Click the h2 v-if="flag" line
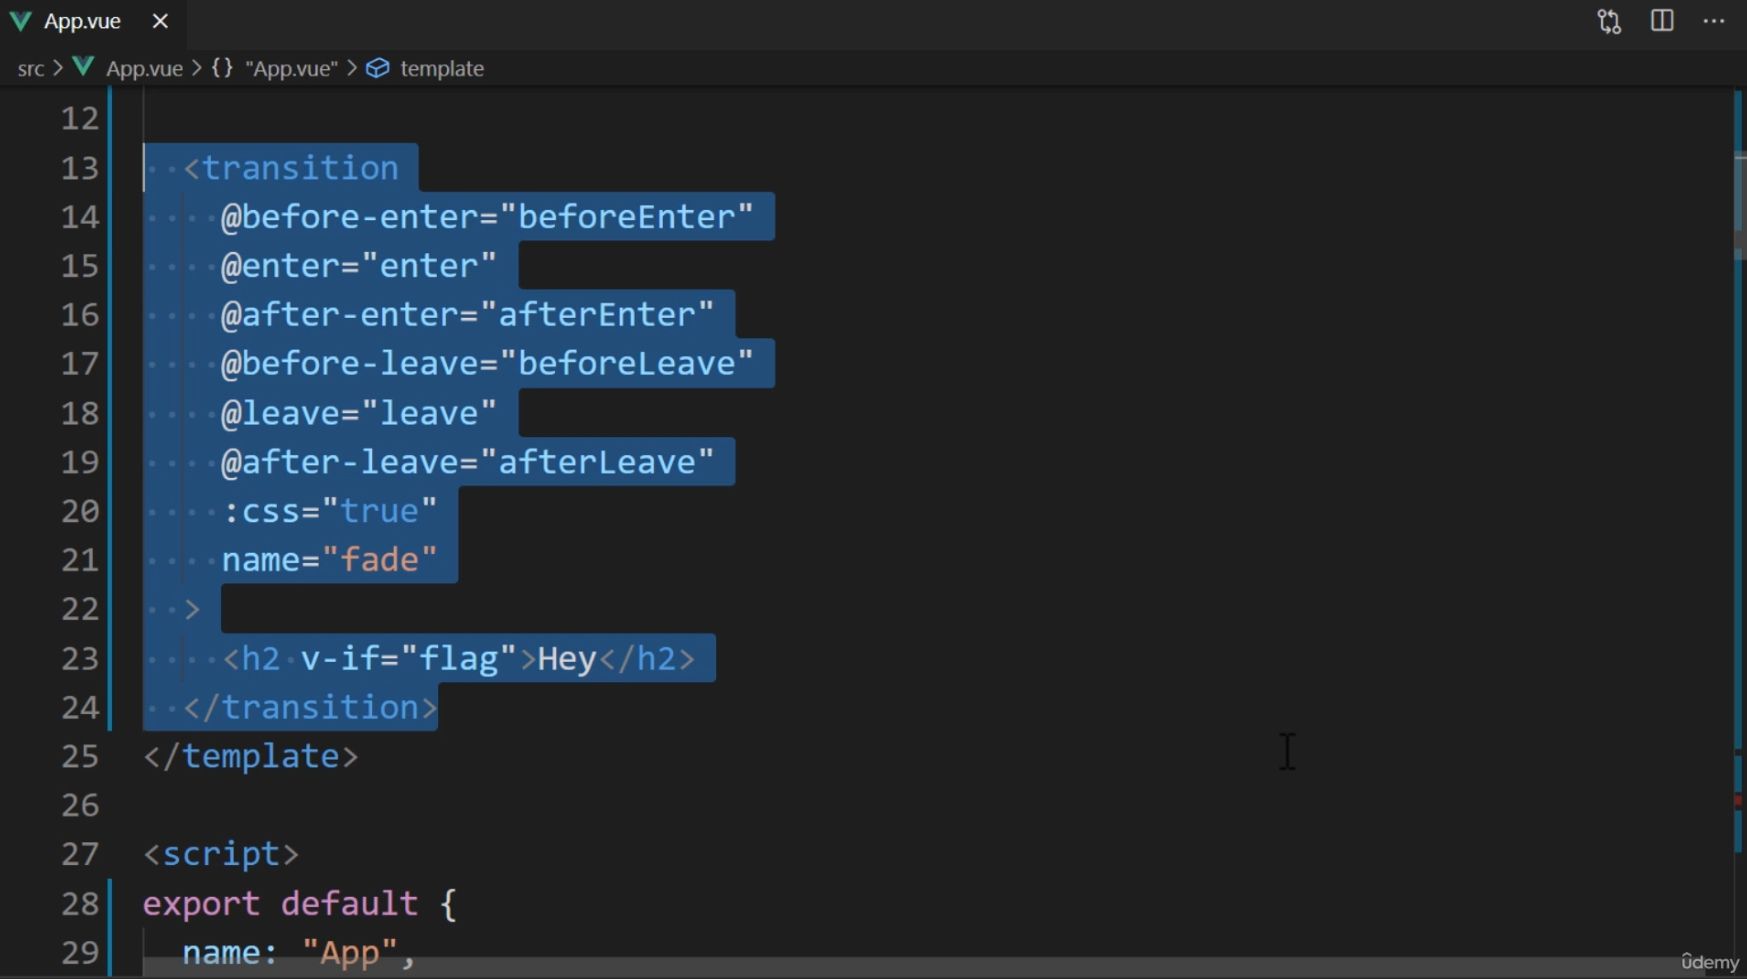The height and width of the screenshot is (979, 1747). (458, 658)
